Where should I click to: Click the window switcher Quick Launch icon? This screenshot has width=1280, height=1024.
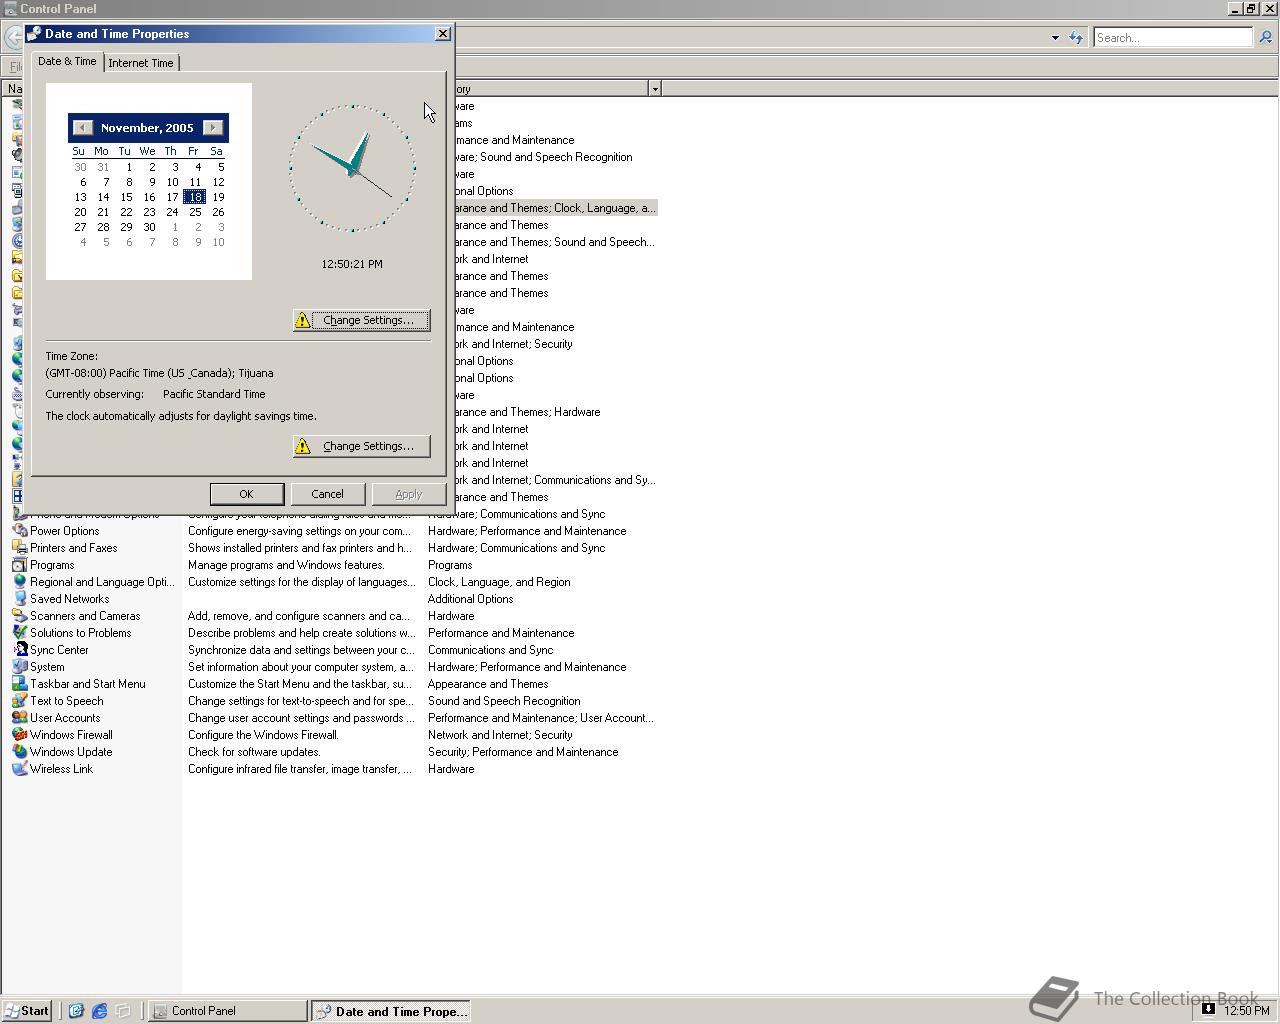pos(123,1011)
